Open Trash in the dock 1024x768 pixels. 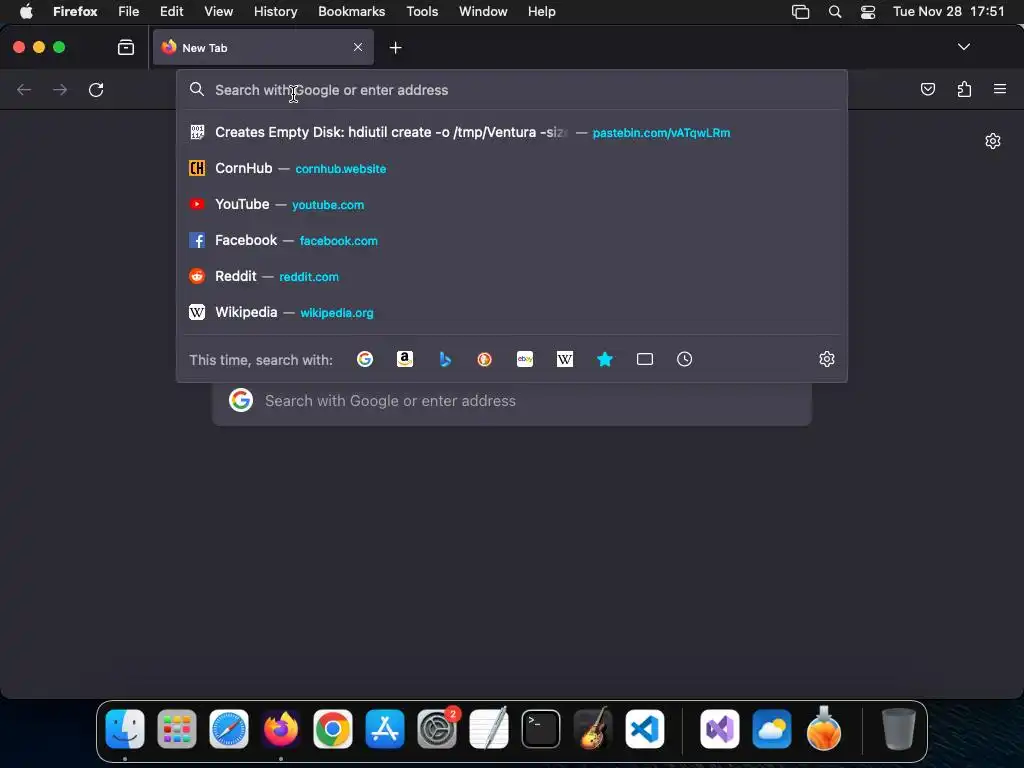click(x=899, y=729)
